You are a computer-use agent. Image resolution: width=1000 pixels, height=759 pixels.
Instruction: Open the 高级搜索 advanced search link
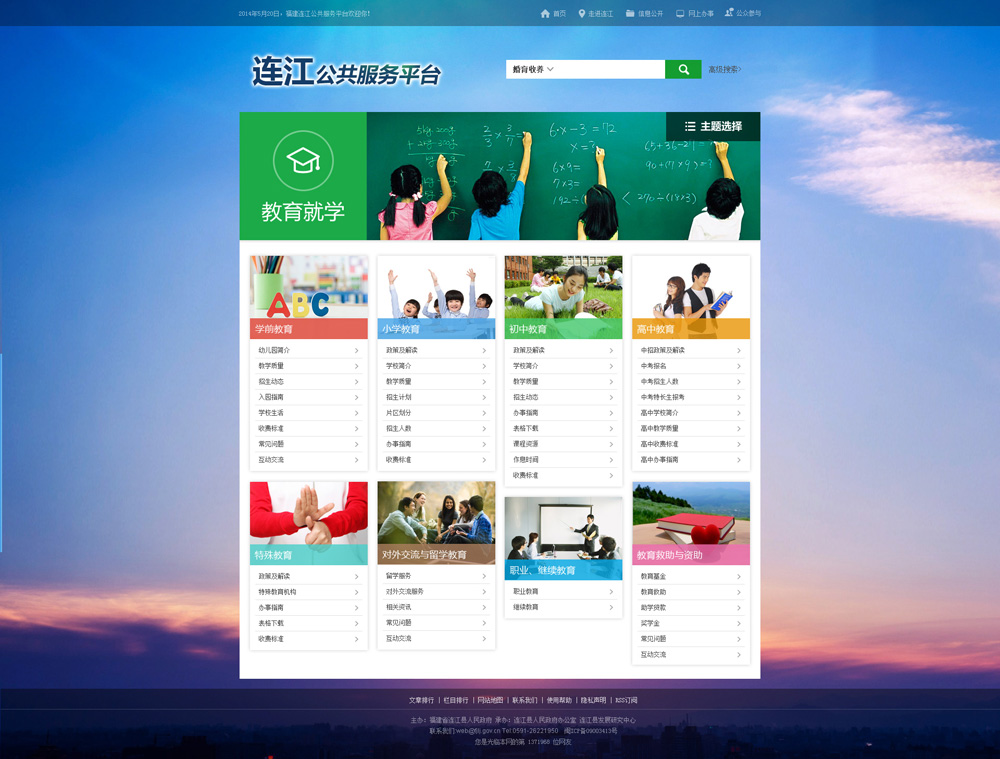tap(725, 70)
